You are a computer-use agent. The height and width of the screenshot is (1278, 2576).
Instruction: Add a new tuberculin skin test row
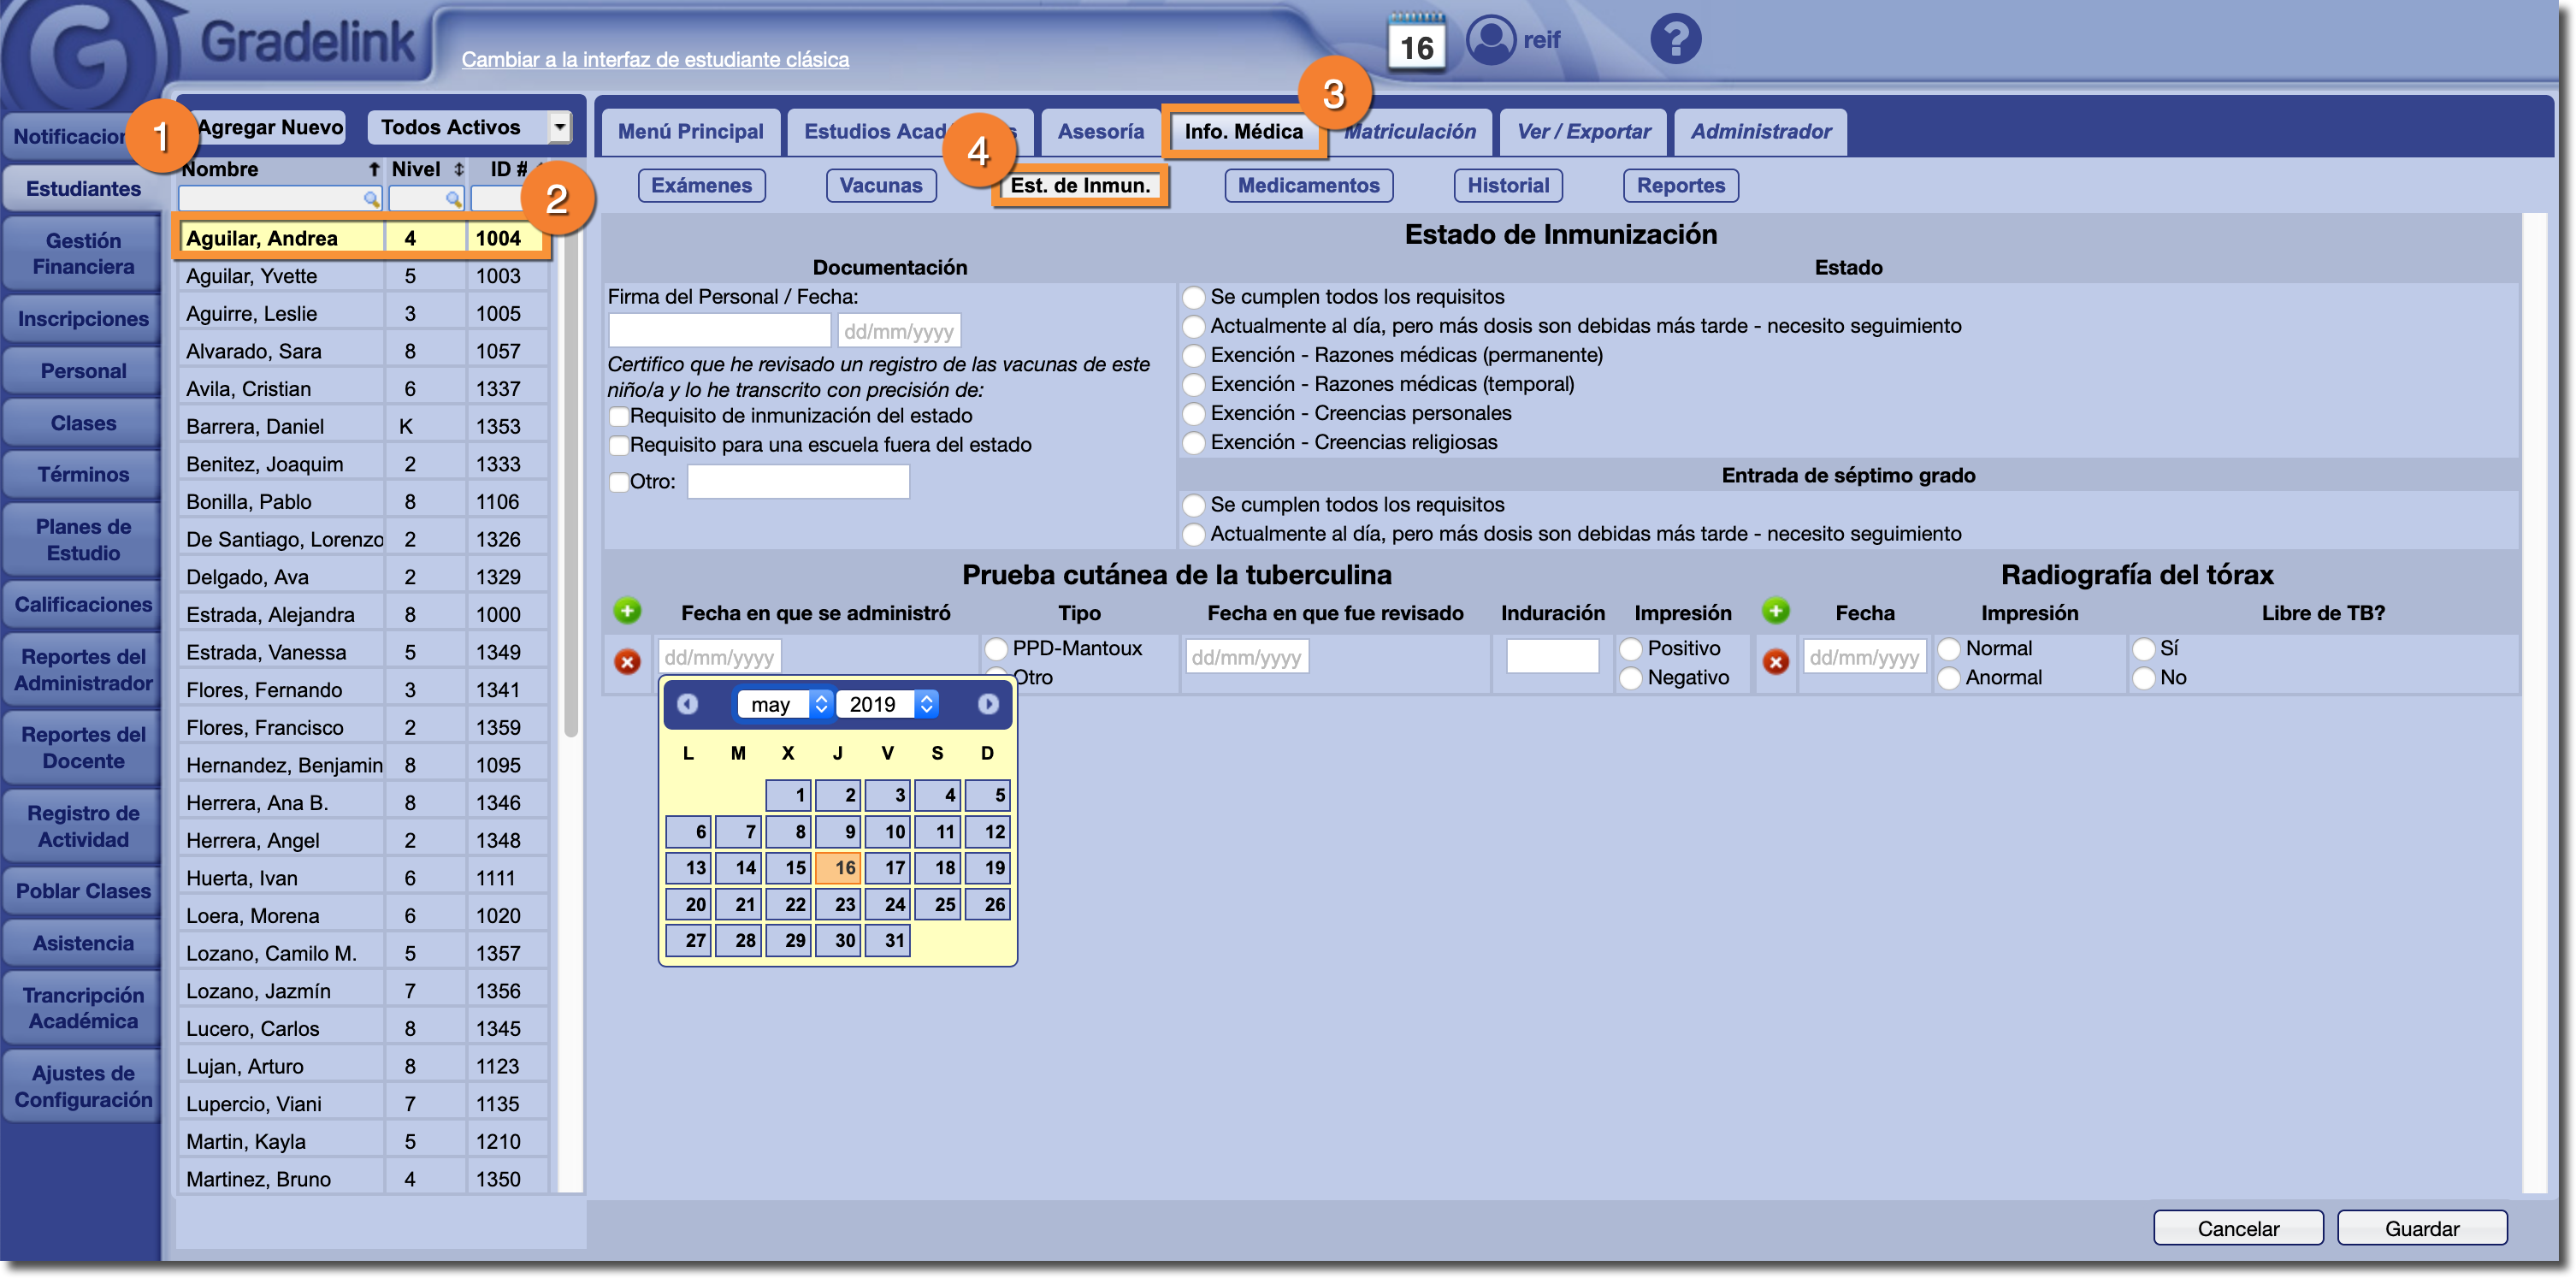(x=627, y=611)
